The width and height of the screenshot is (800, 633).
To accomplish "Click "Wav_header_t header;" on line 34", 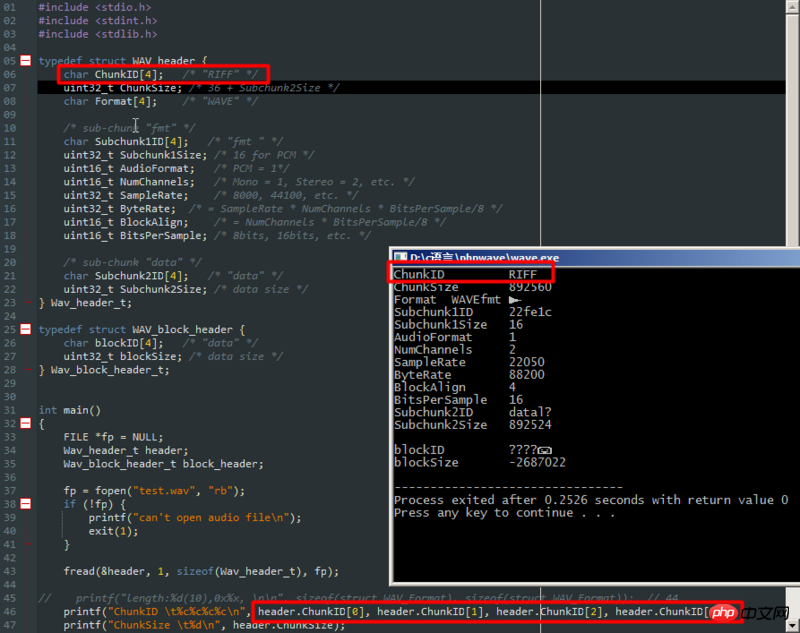I will pyautogui.click(x=126, y=450).
